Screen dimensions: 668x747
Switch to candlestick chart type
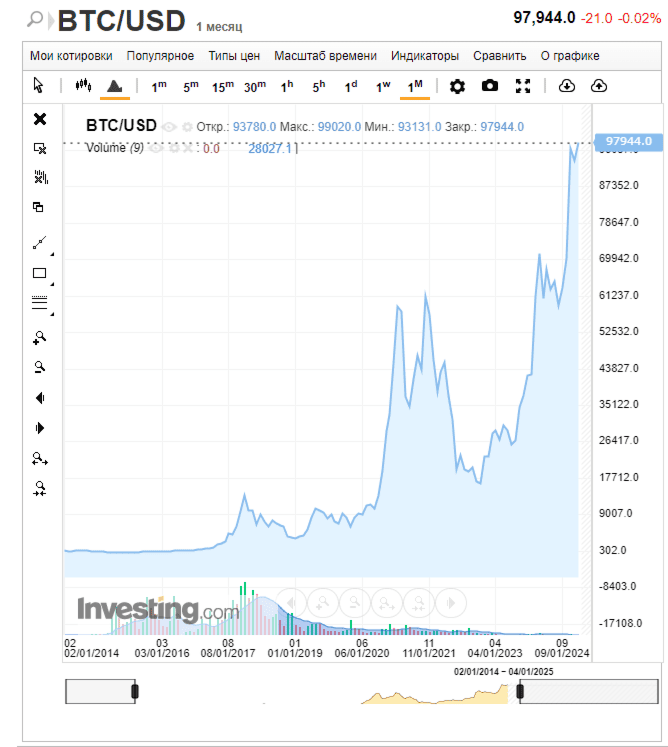83,85
